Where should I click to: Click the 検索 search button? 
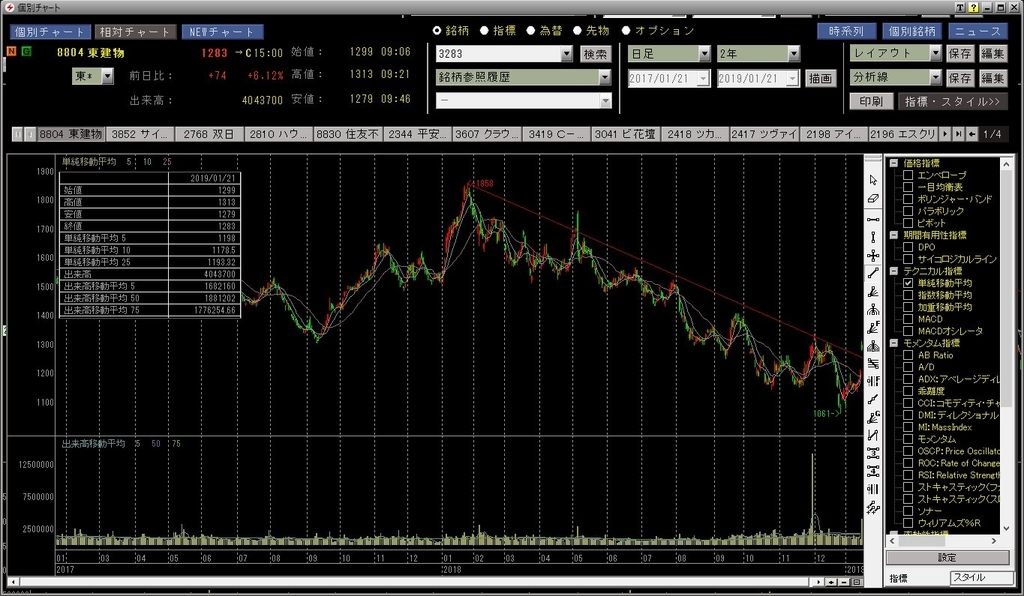(595, 54)
